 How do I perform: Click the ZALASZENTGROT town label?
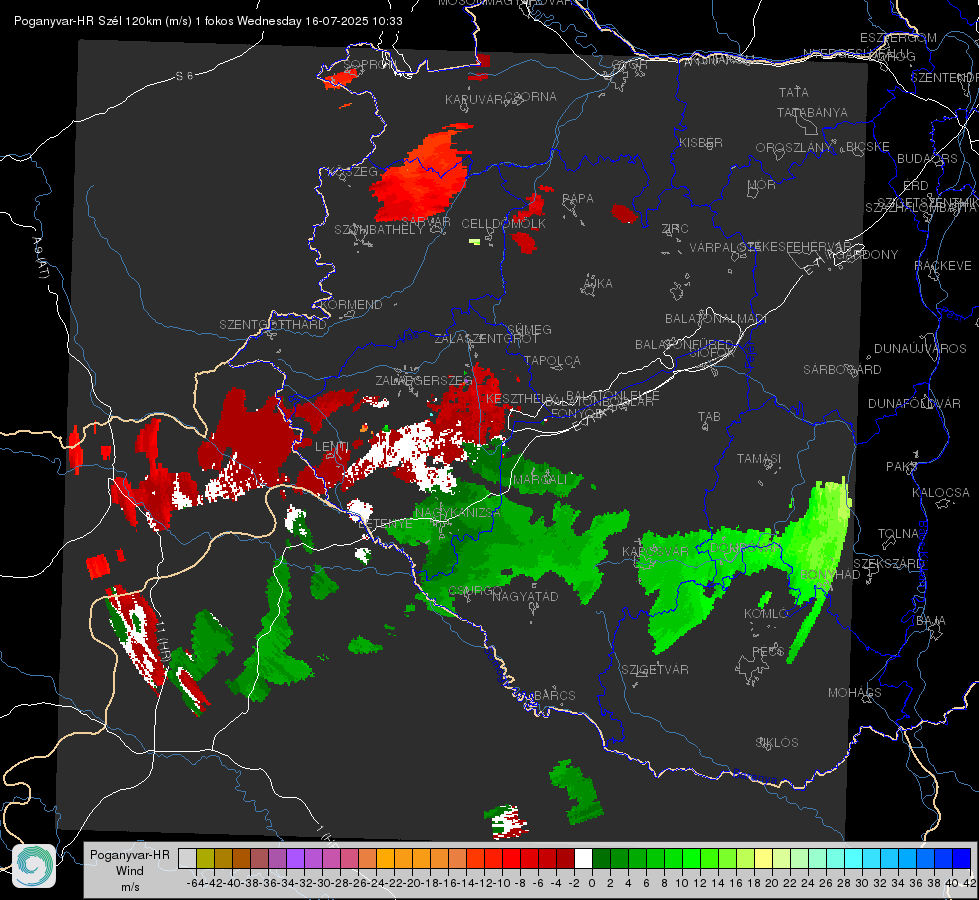pyautogui.click(x=486, y=338)
